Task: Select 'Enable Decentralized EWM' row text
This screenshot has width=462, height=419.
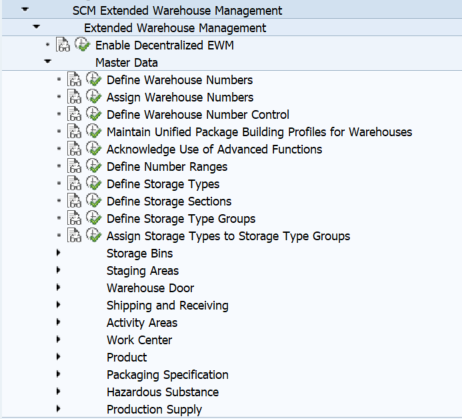Action: pos(165,45)
